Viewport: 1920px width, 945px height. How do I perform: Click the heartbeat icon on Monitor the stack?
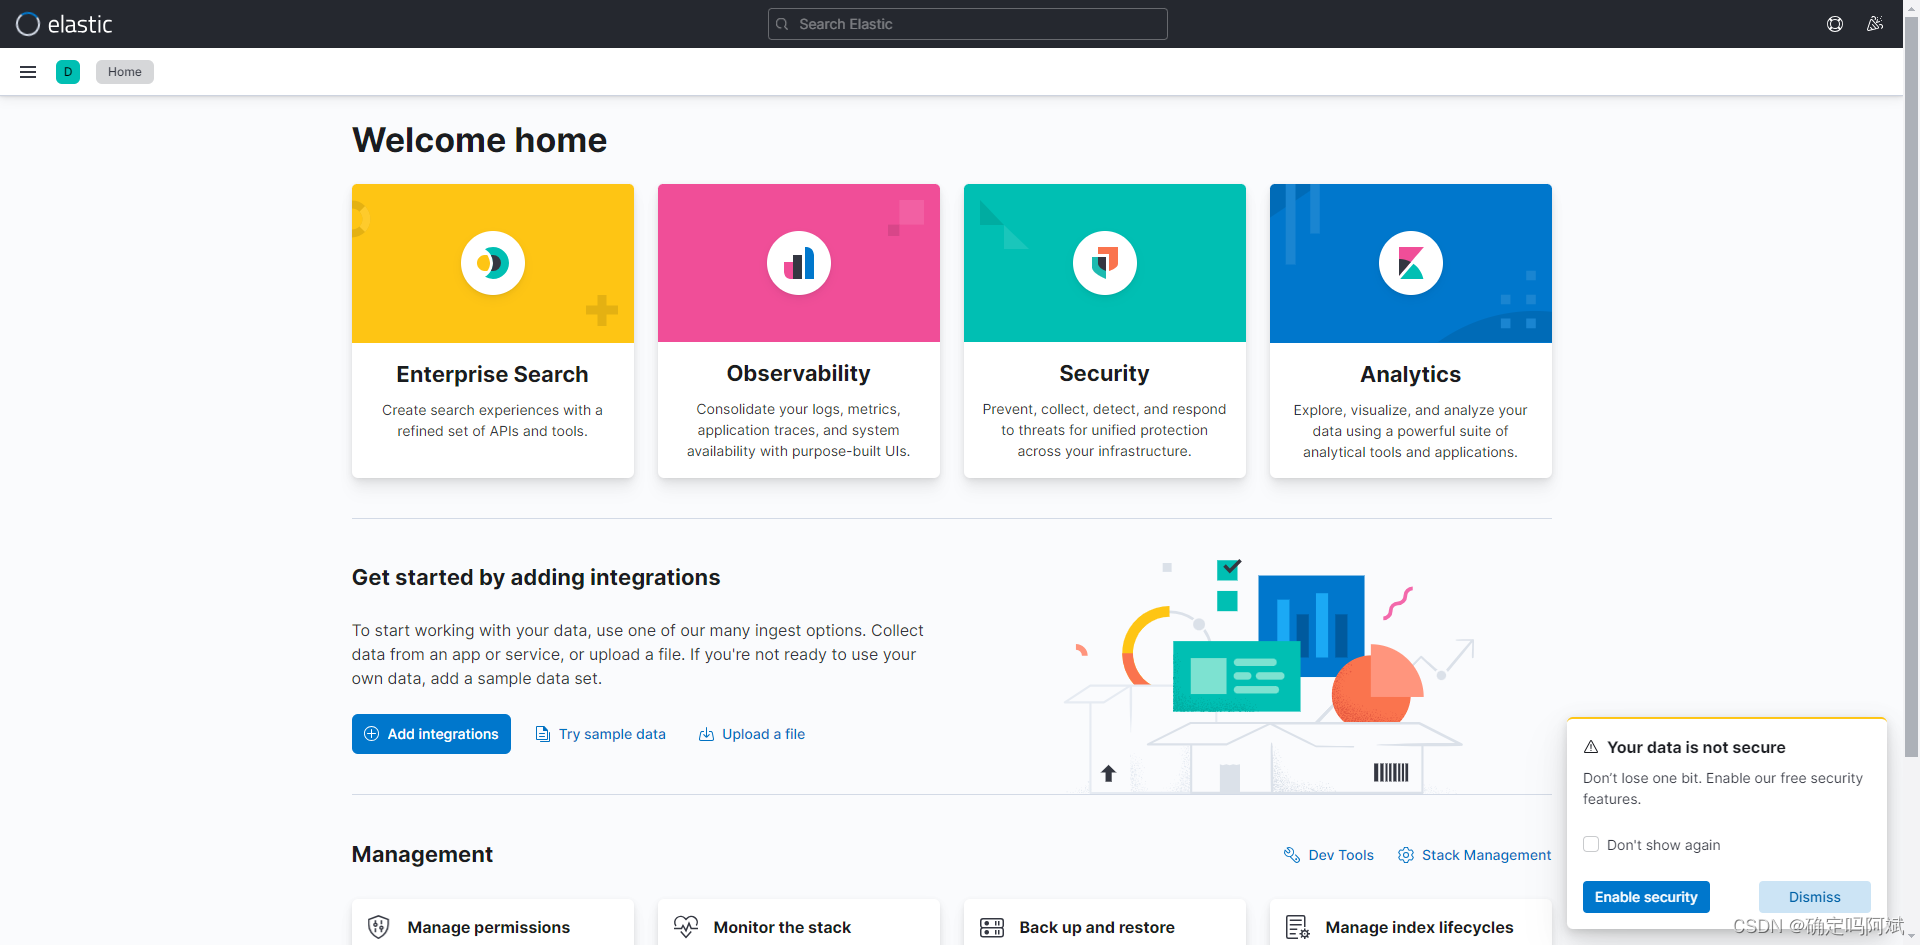point(686,927)
